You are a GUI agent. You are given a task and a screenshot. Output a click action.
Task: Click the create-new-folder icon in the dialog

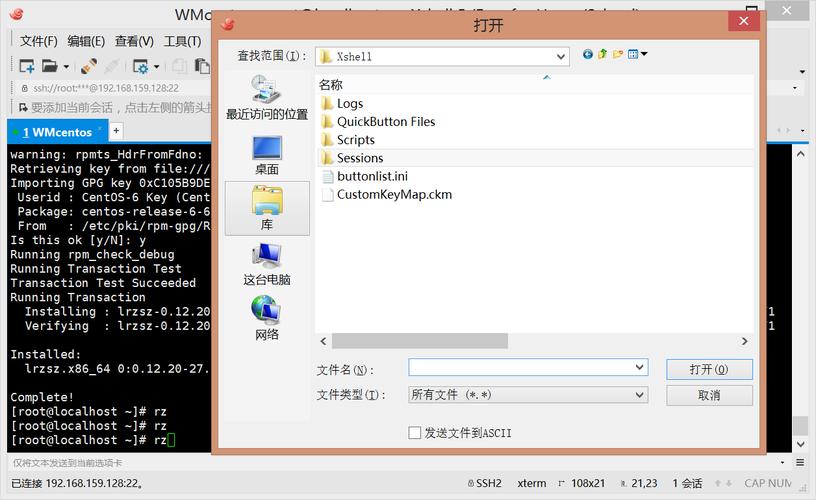(x=618, y=54)
